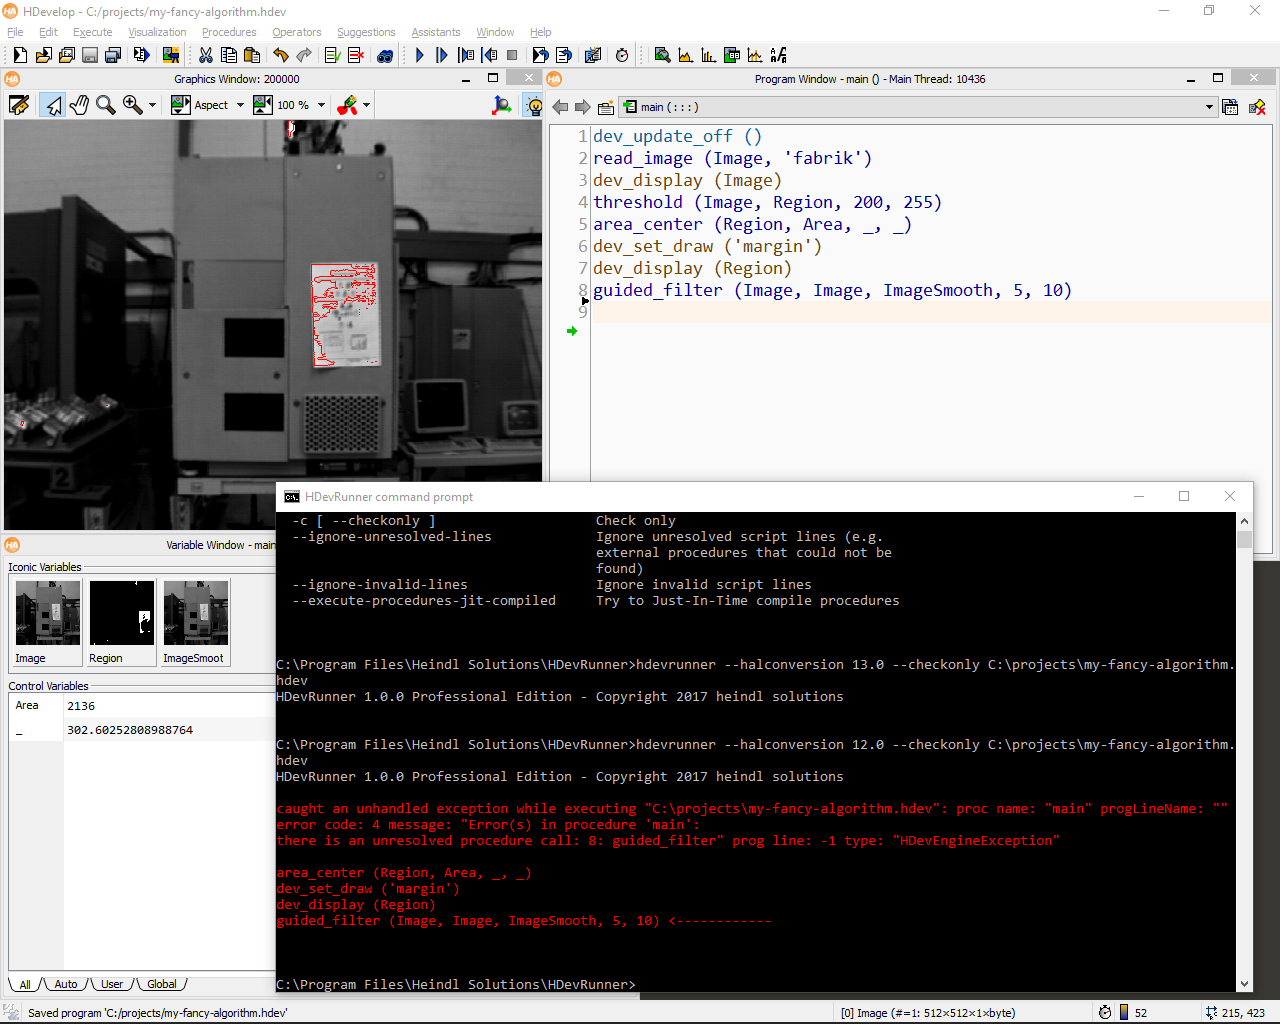
Task: Select the hand Move tool
Action: (79, 105)
